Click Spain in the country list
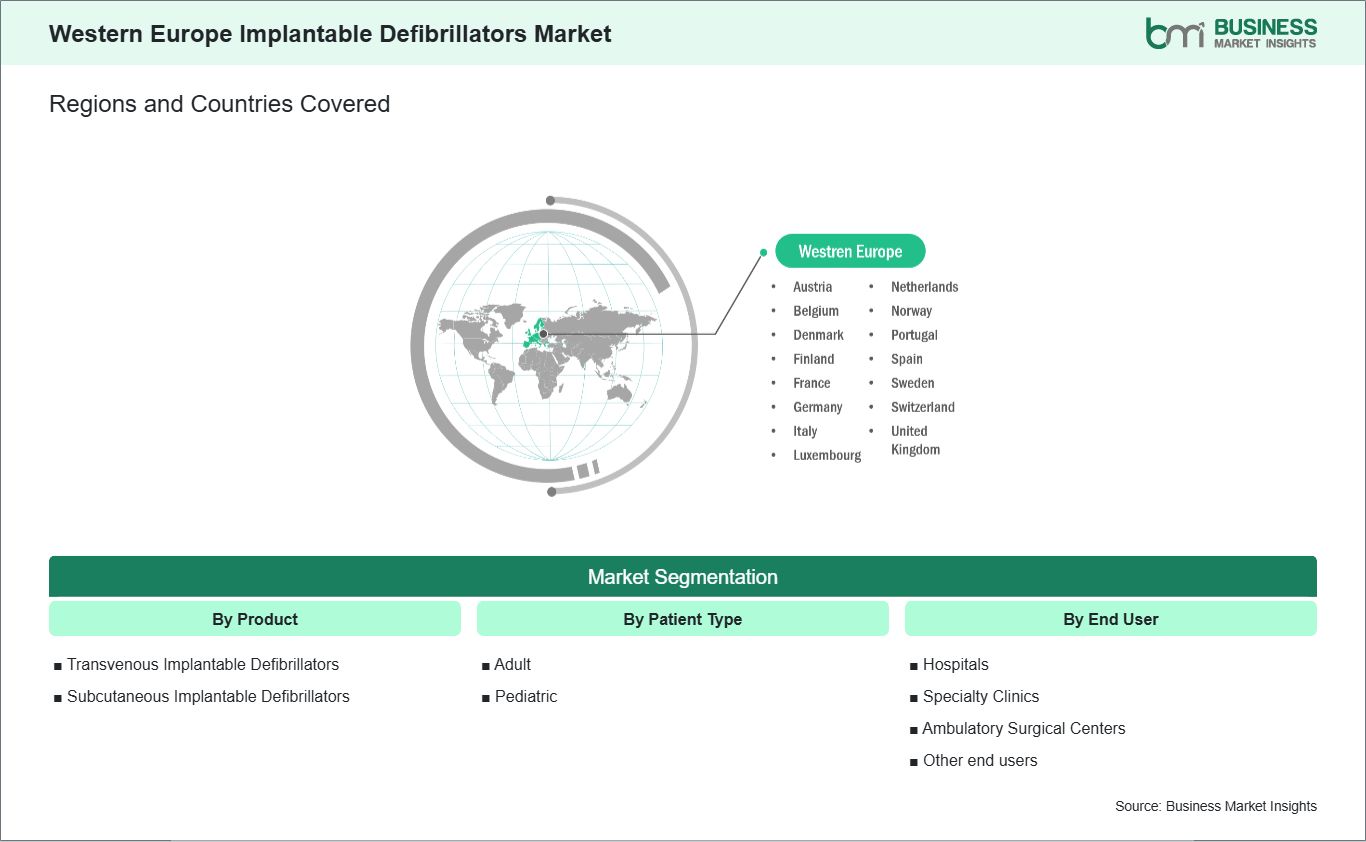Screen dimensions: 1366x842 tap(907, 359)
